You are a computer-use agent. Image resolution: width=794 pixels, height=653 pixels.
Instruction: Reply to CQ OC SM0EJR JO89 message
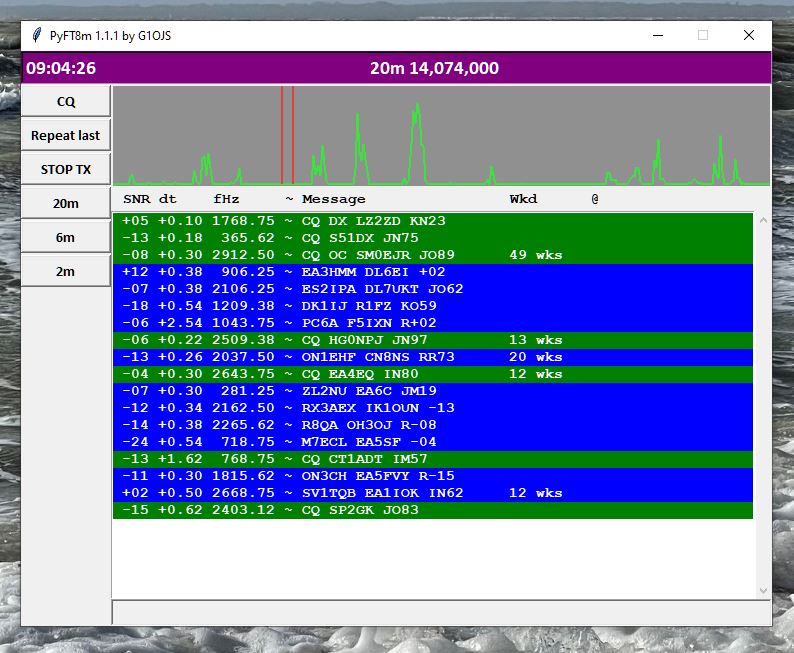[432, 255]
